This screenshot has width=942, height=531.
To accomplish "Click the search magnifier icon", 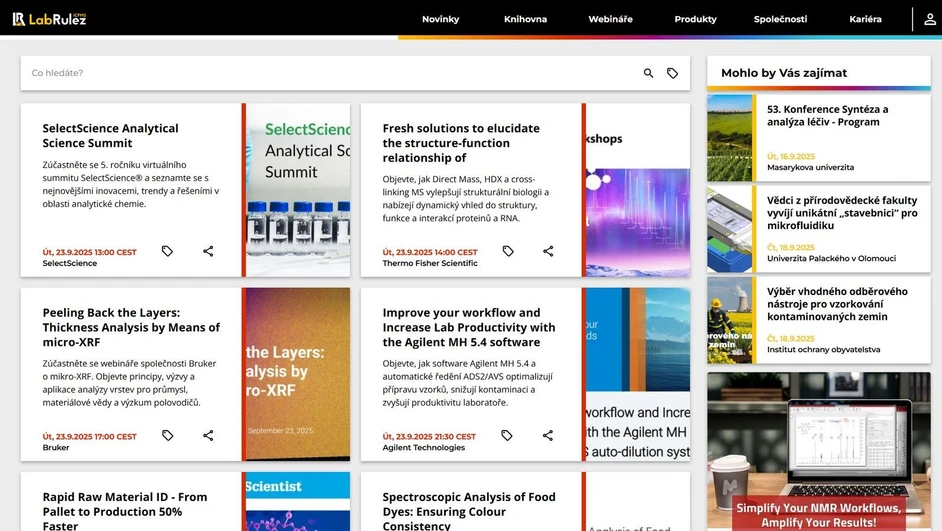I will point(648,73).
